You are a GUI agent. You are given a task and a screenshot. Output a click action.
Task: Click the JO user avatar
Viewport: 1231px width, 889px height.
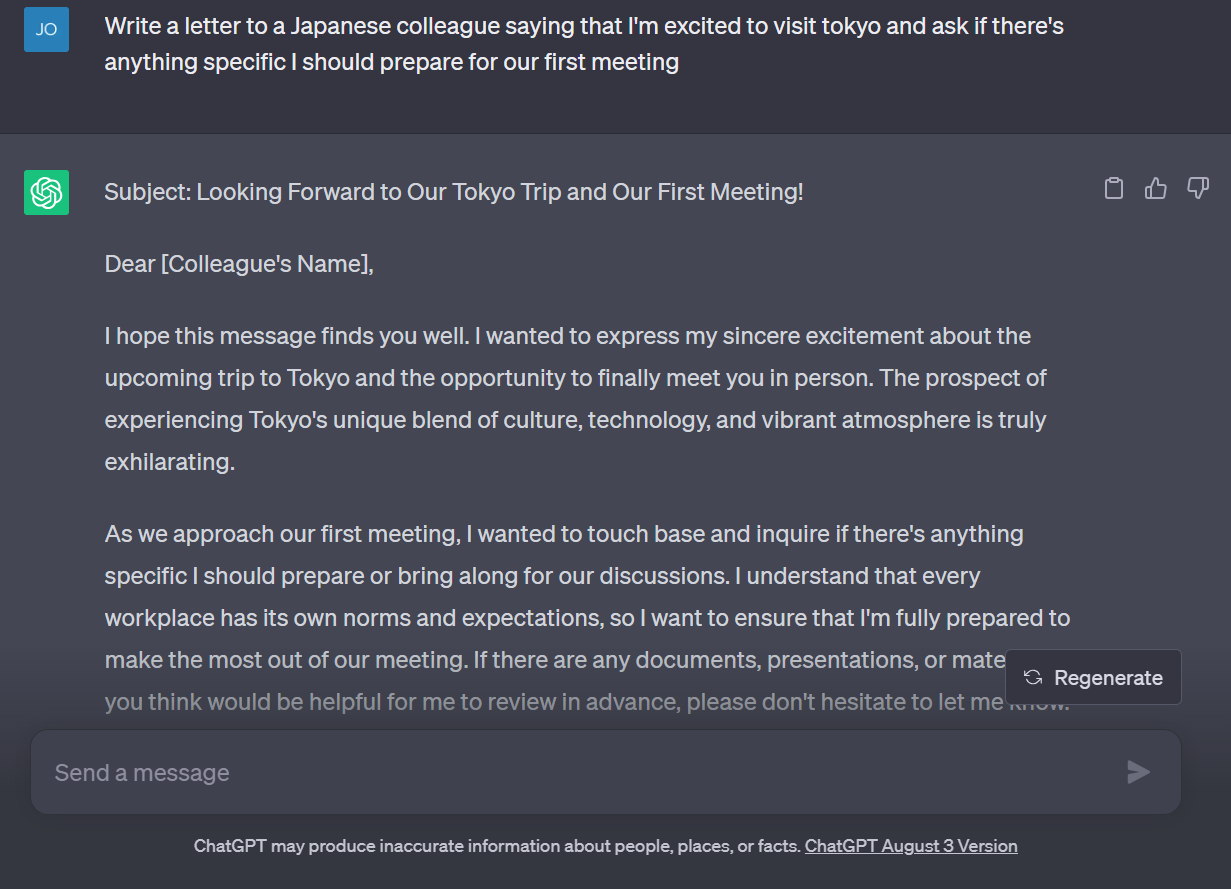click(46, 29)
